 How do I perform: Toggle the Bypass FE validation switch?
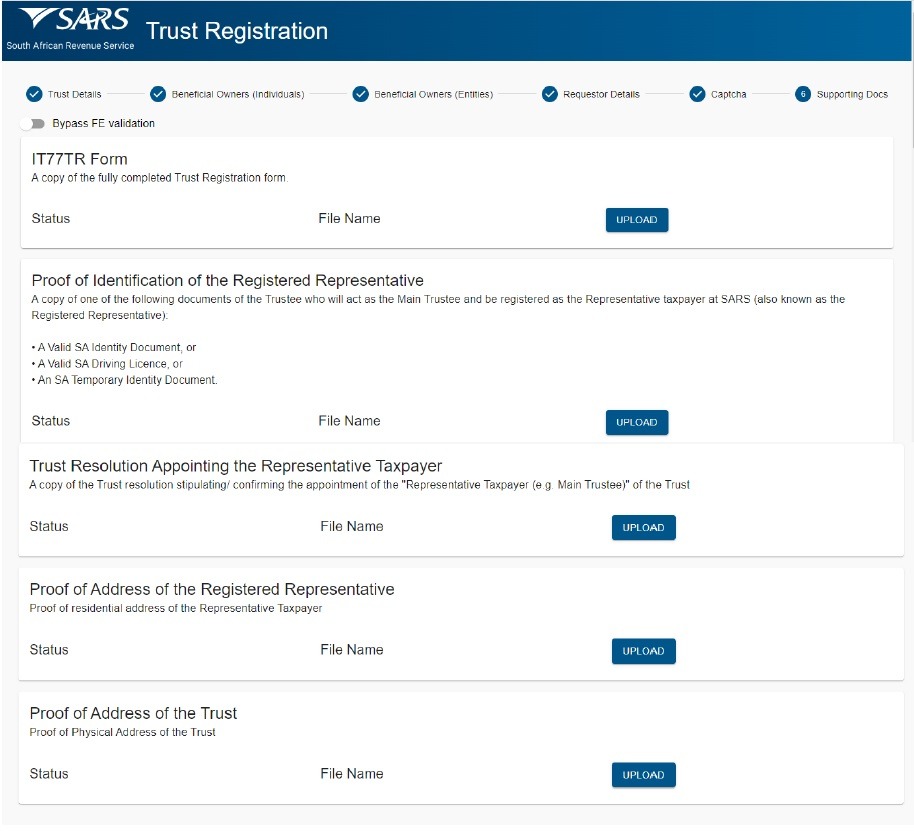(37, 123)
